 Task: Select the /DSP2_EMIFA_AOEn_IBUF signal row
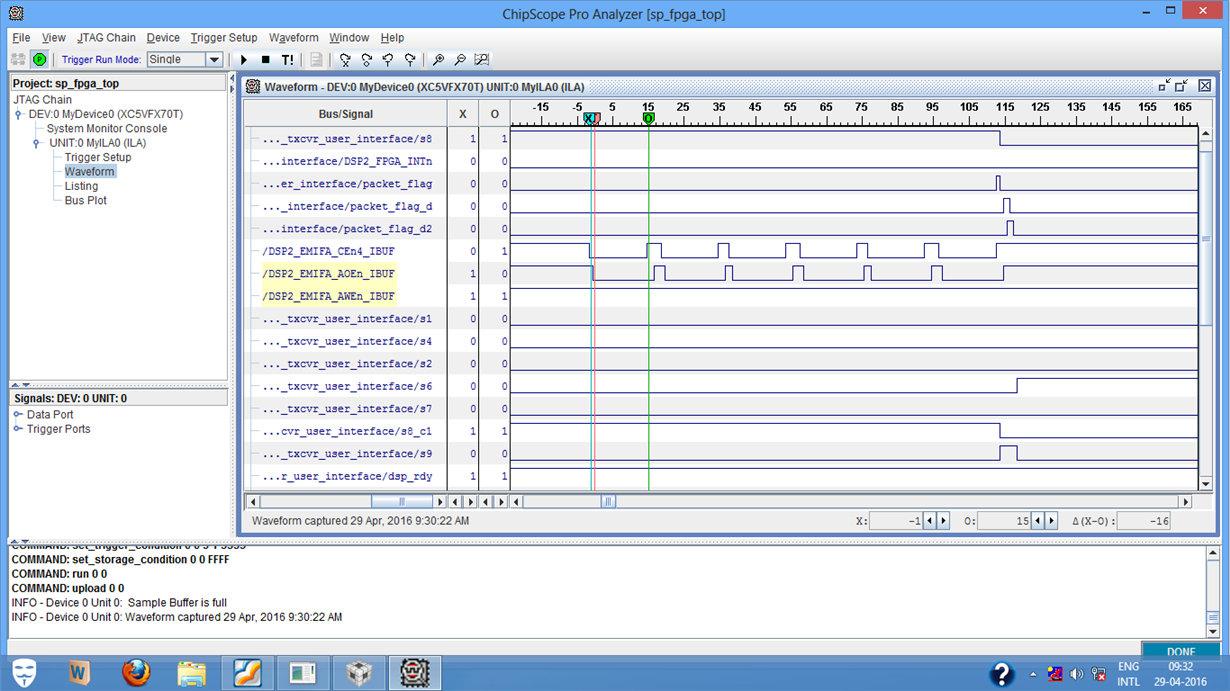click(328, 274)
